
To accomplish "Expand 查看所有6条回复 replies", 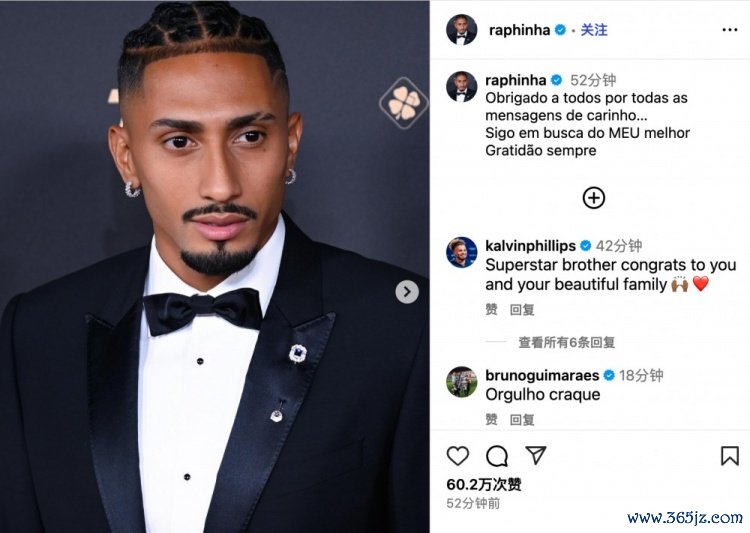I will click(x=567, y=342).
